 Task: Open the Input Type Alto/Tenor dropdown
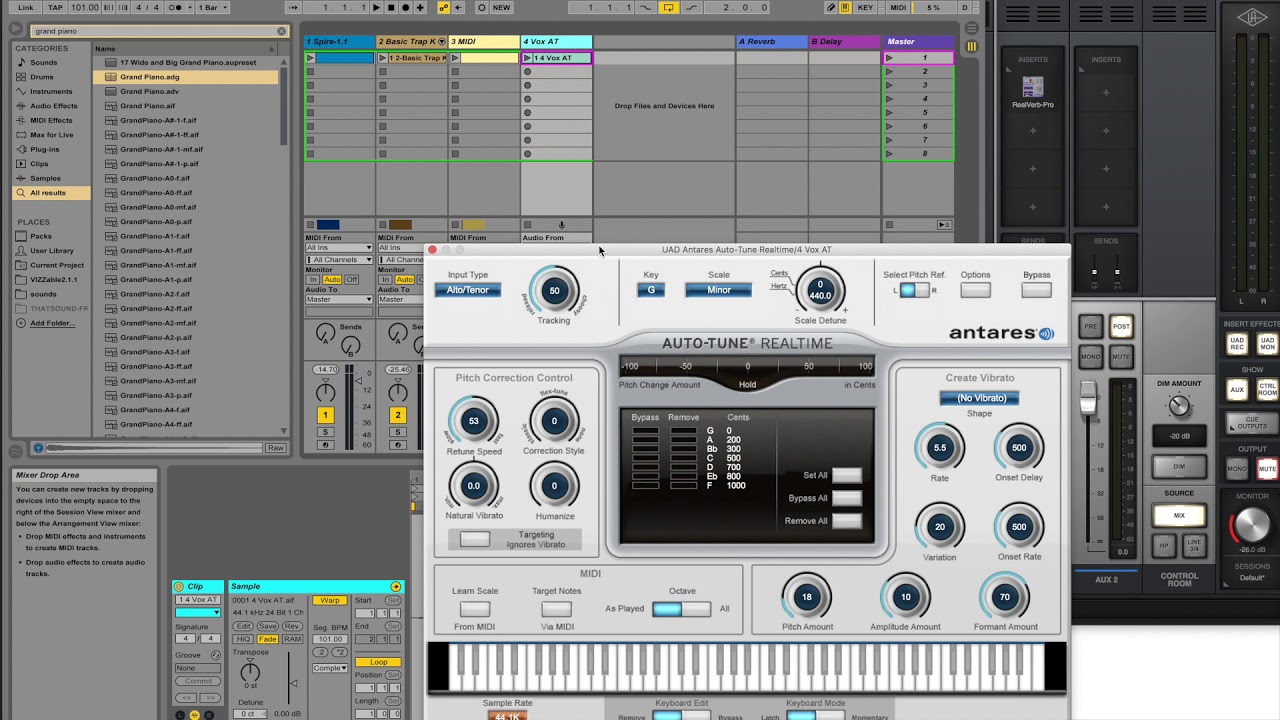(468, 290)
